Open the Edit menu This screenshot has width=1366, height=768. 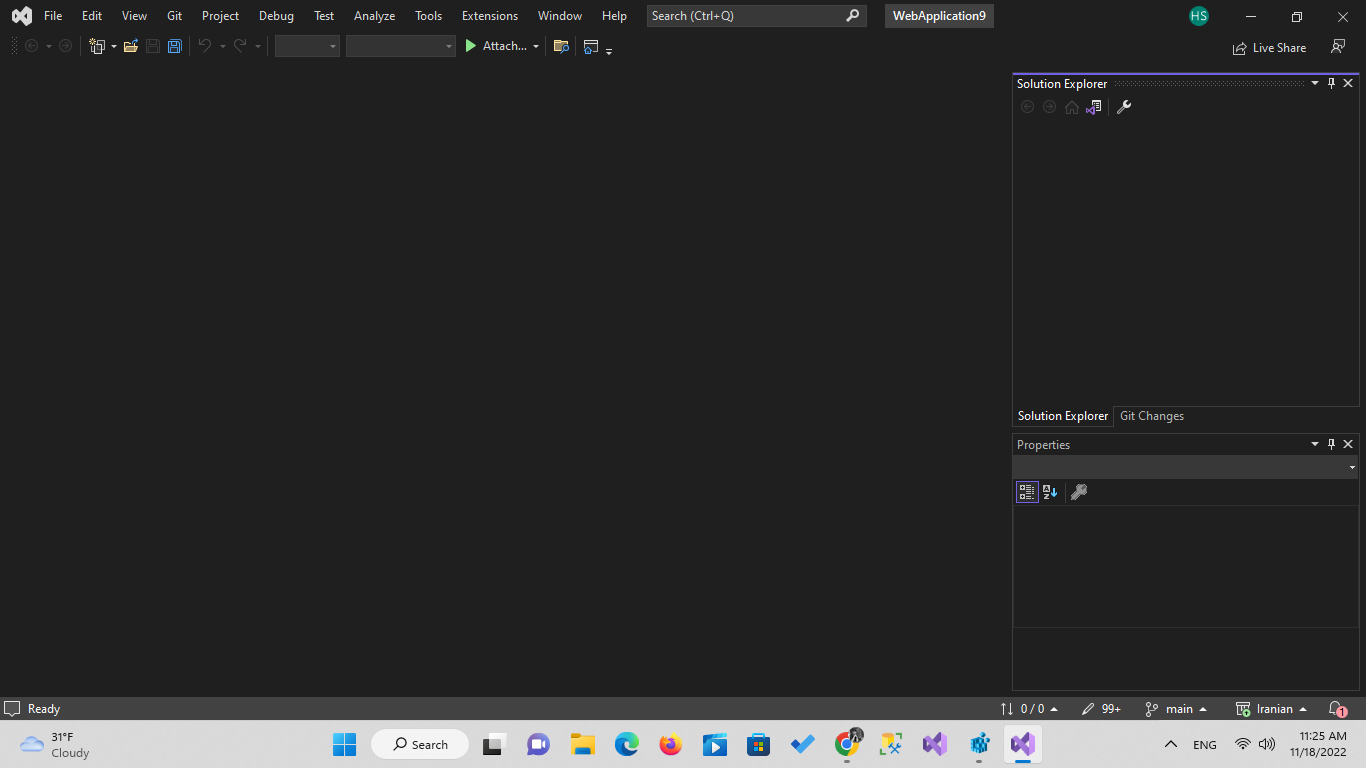(x=92, y=16)
